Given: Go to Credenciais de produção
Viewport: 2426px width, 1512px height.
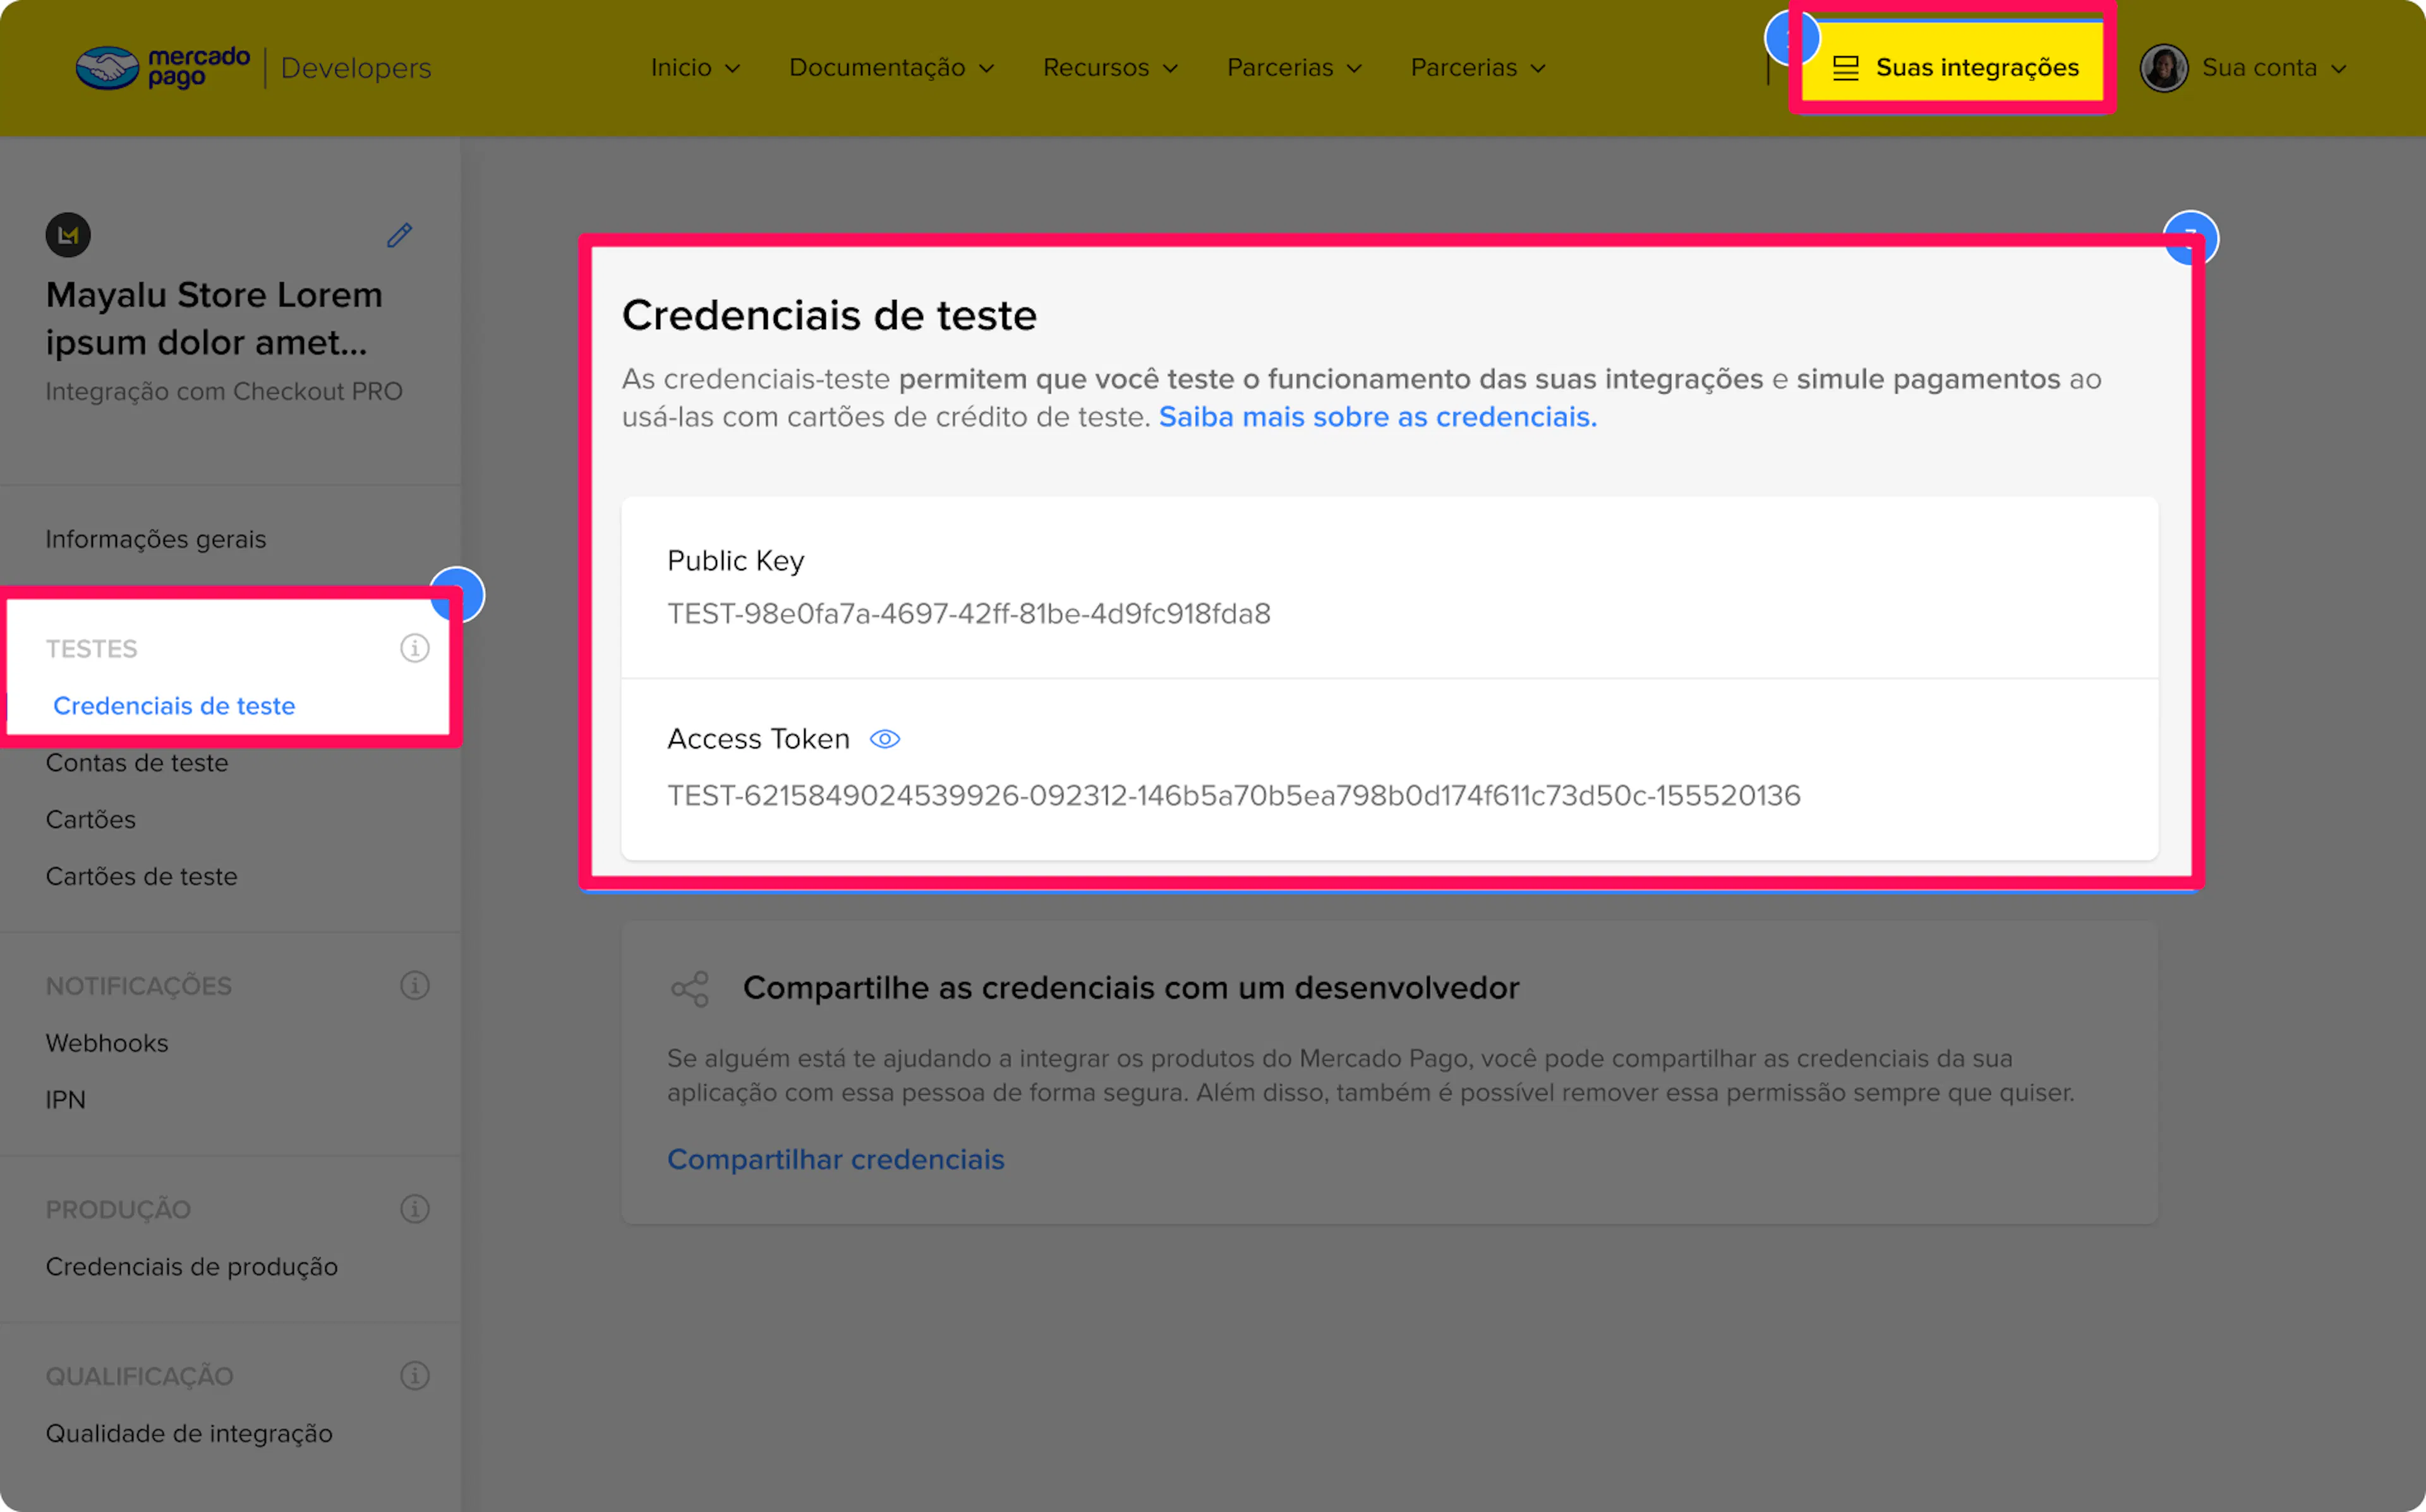Looking at the screenshot, I should click(192, 1266).
